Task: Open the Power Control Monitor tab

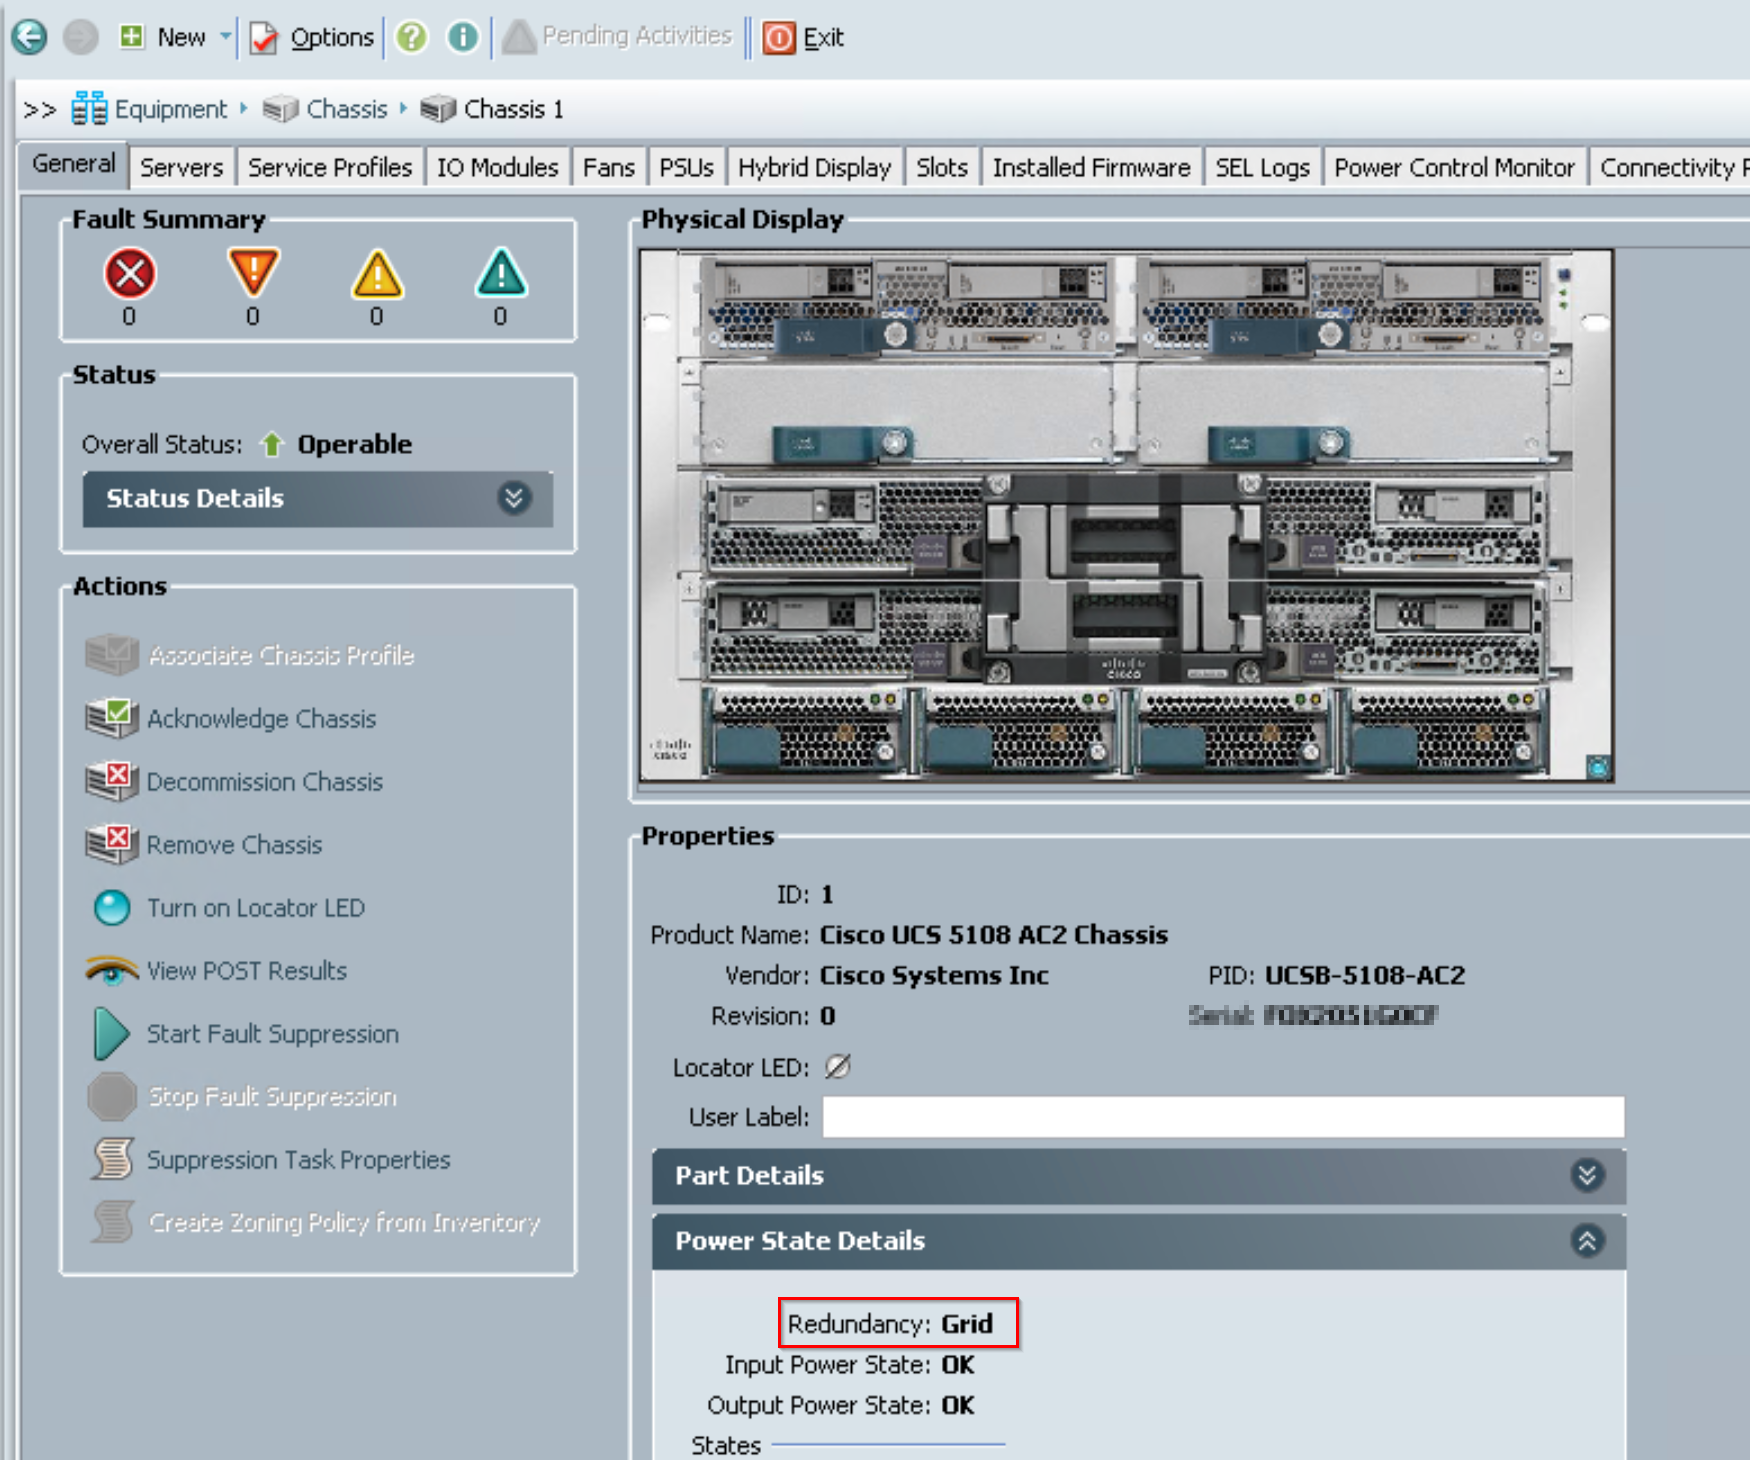Action: [x=1454, y=167]
